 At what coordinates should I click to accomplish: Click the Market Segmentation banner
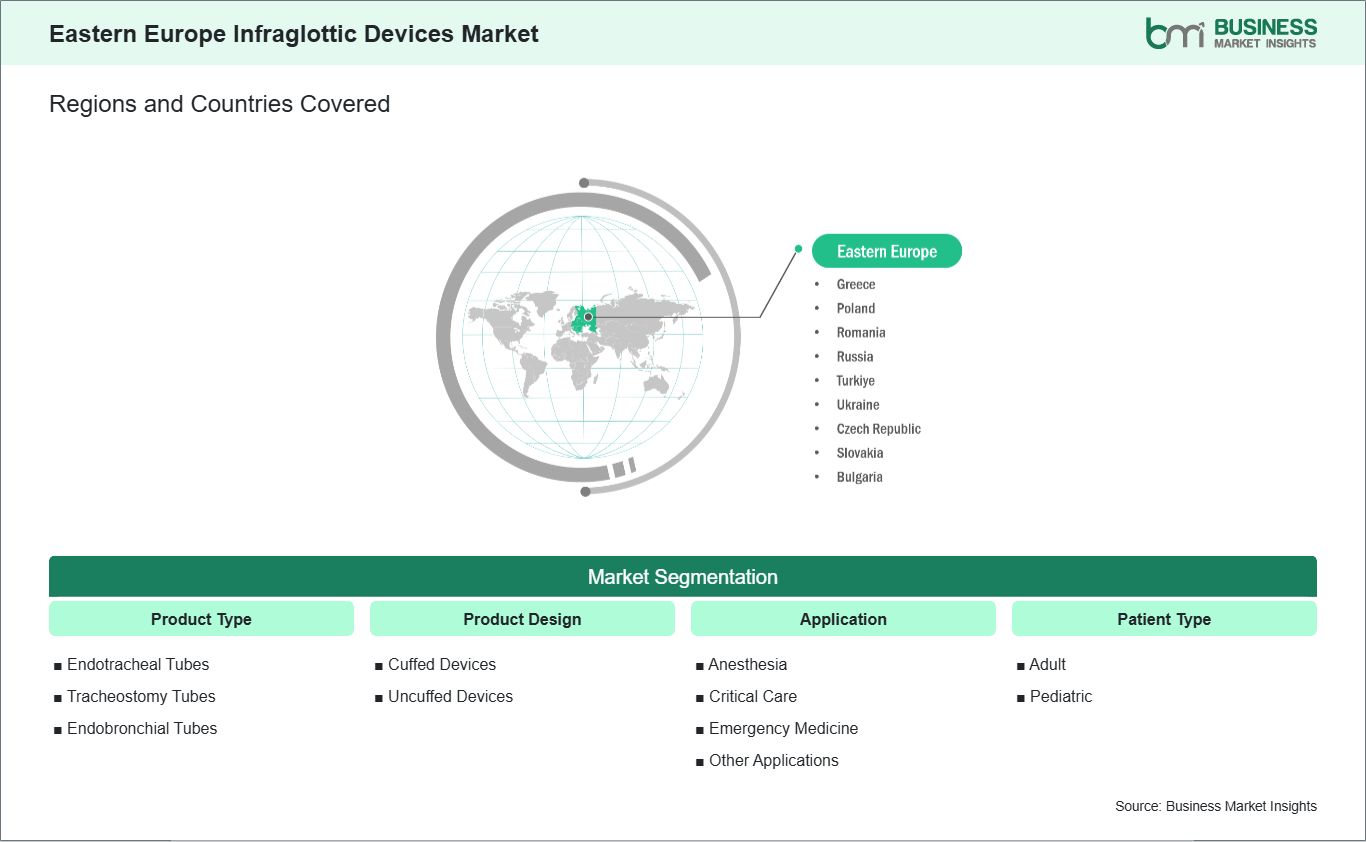pyautogui.click(x=683, y=577)
